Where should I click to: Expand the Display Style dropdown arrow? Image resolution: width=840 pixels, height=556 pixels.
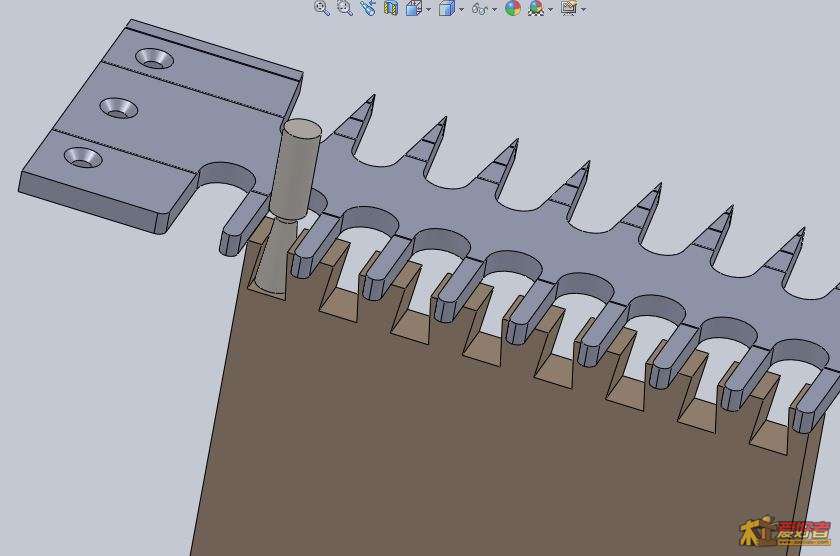coord(461,9)
